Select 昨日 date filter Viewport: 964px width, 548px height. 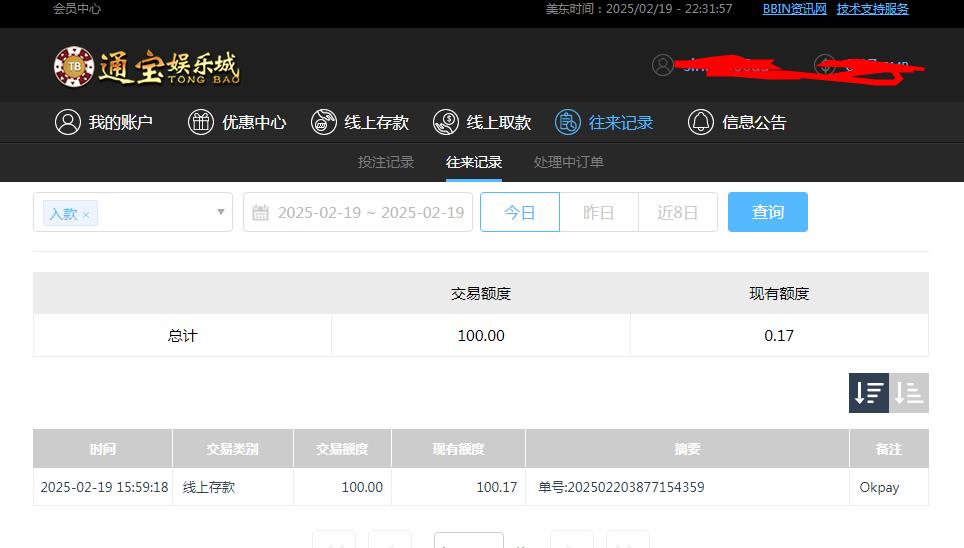coord(599,212)
